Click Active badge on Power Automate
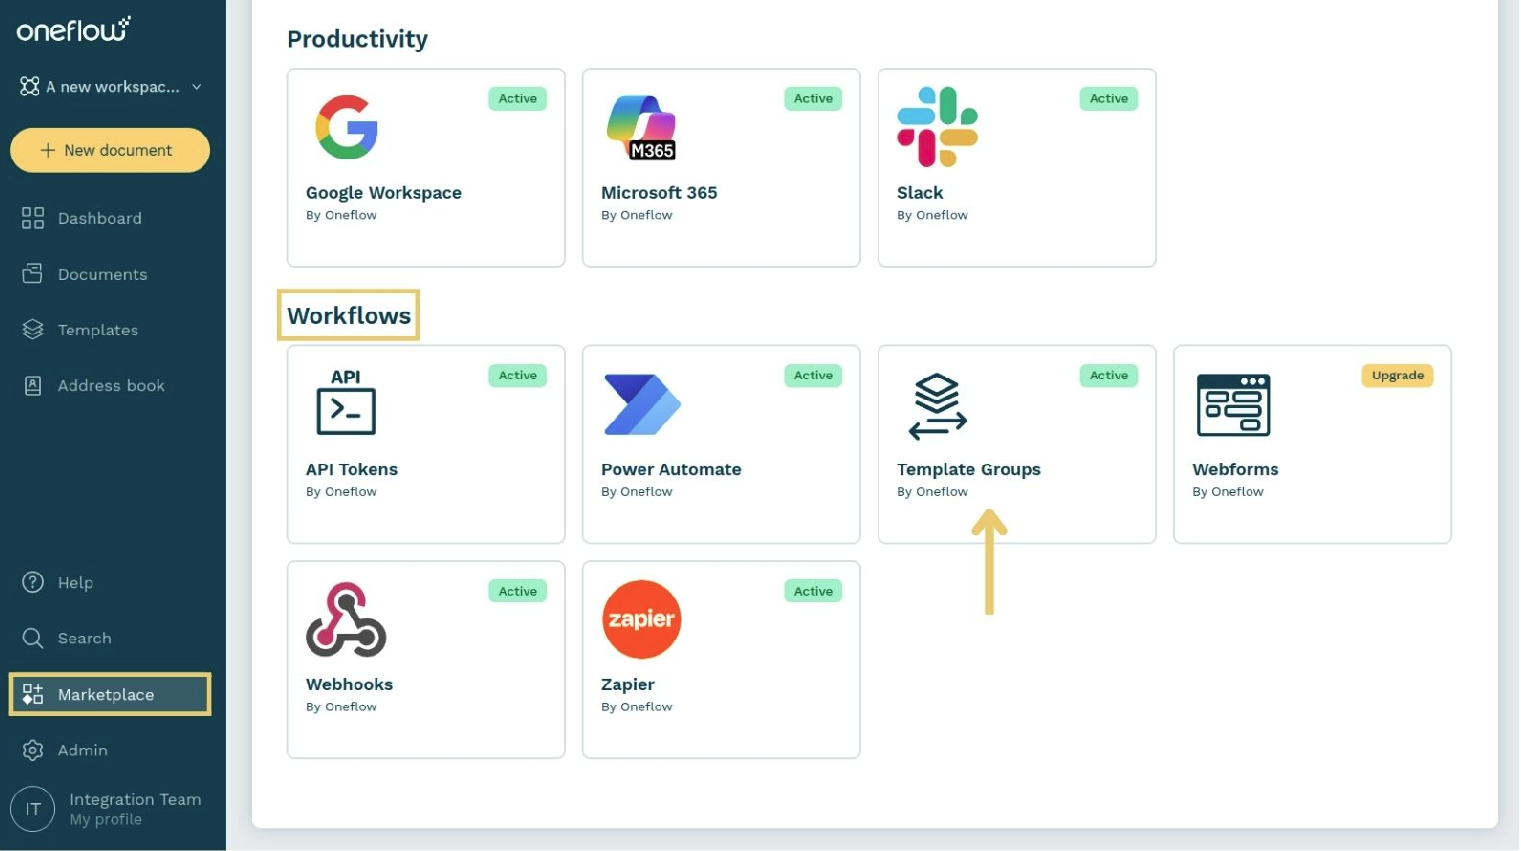The height and width of the screenshot is (851, 1521). click(813, 375)
